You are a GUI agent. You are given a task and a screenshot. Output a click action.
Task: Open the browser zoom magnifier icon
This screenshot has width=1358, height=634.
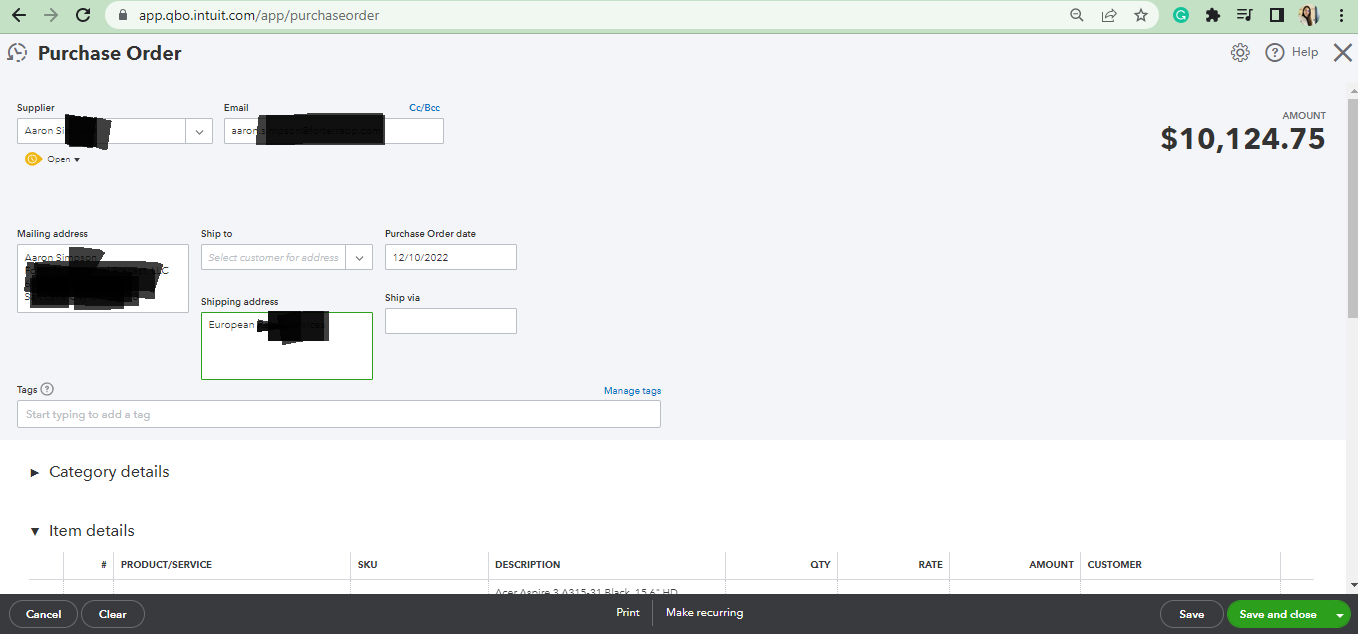[1077, 15]
